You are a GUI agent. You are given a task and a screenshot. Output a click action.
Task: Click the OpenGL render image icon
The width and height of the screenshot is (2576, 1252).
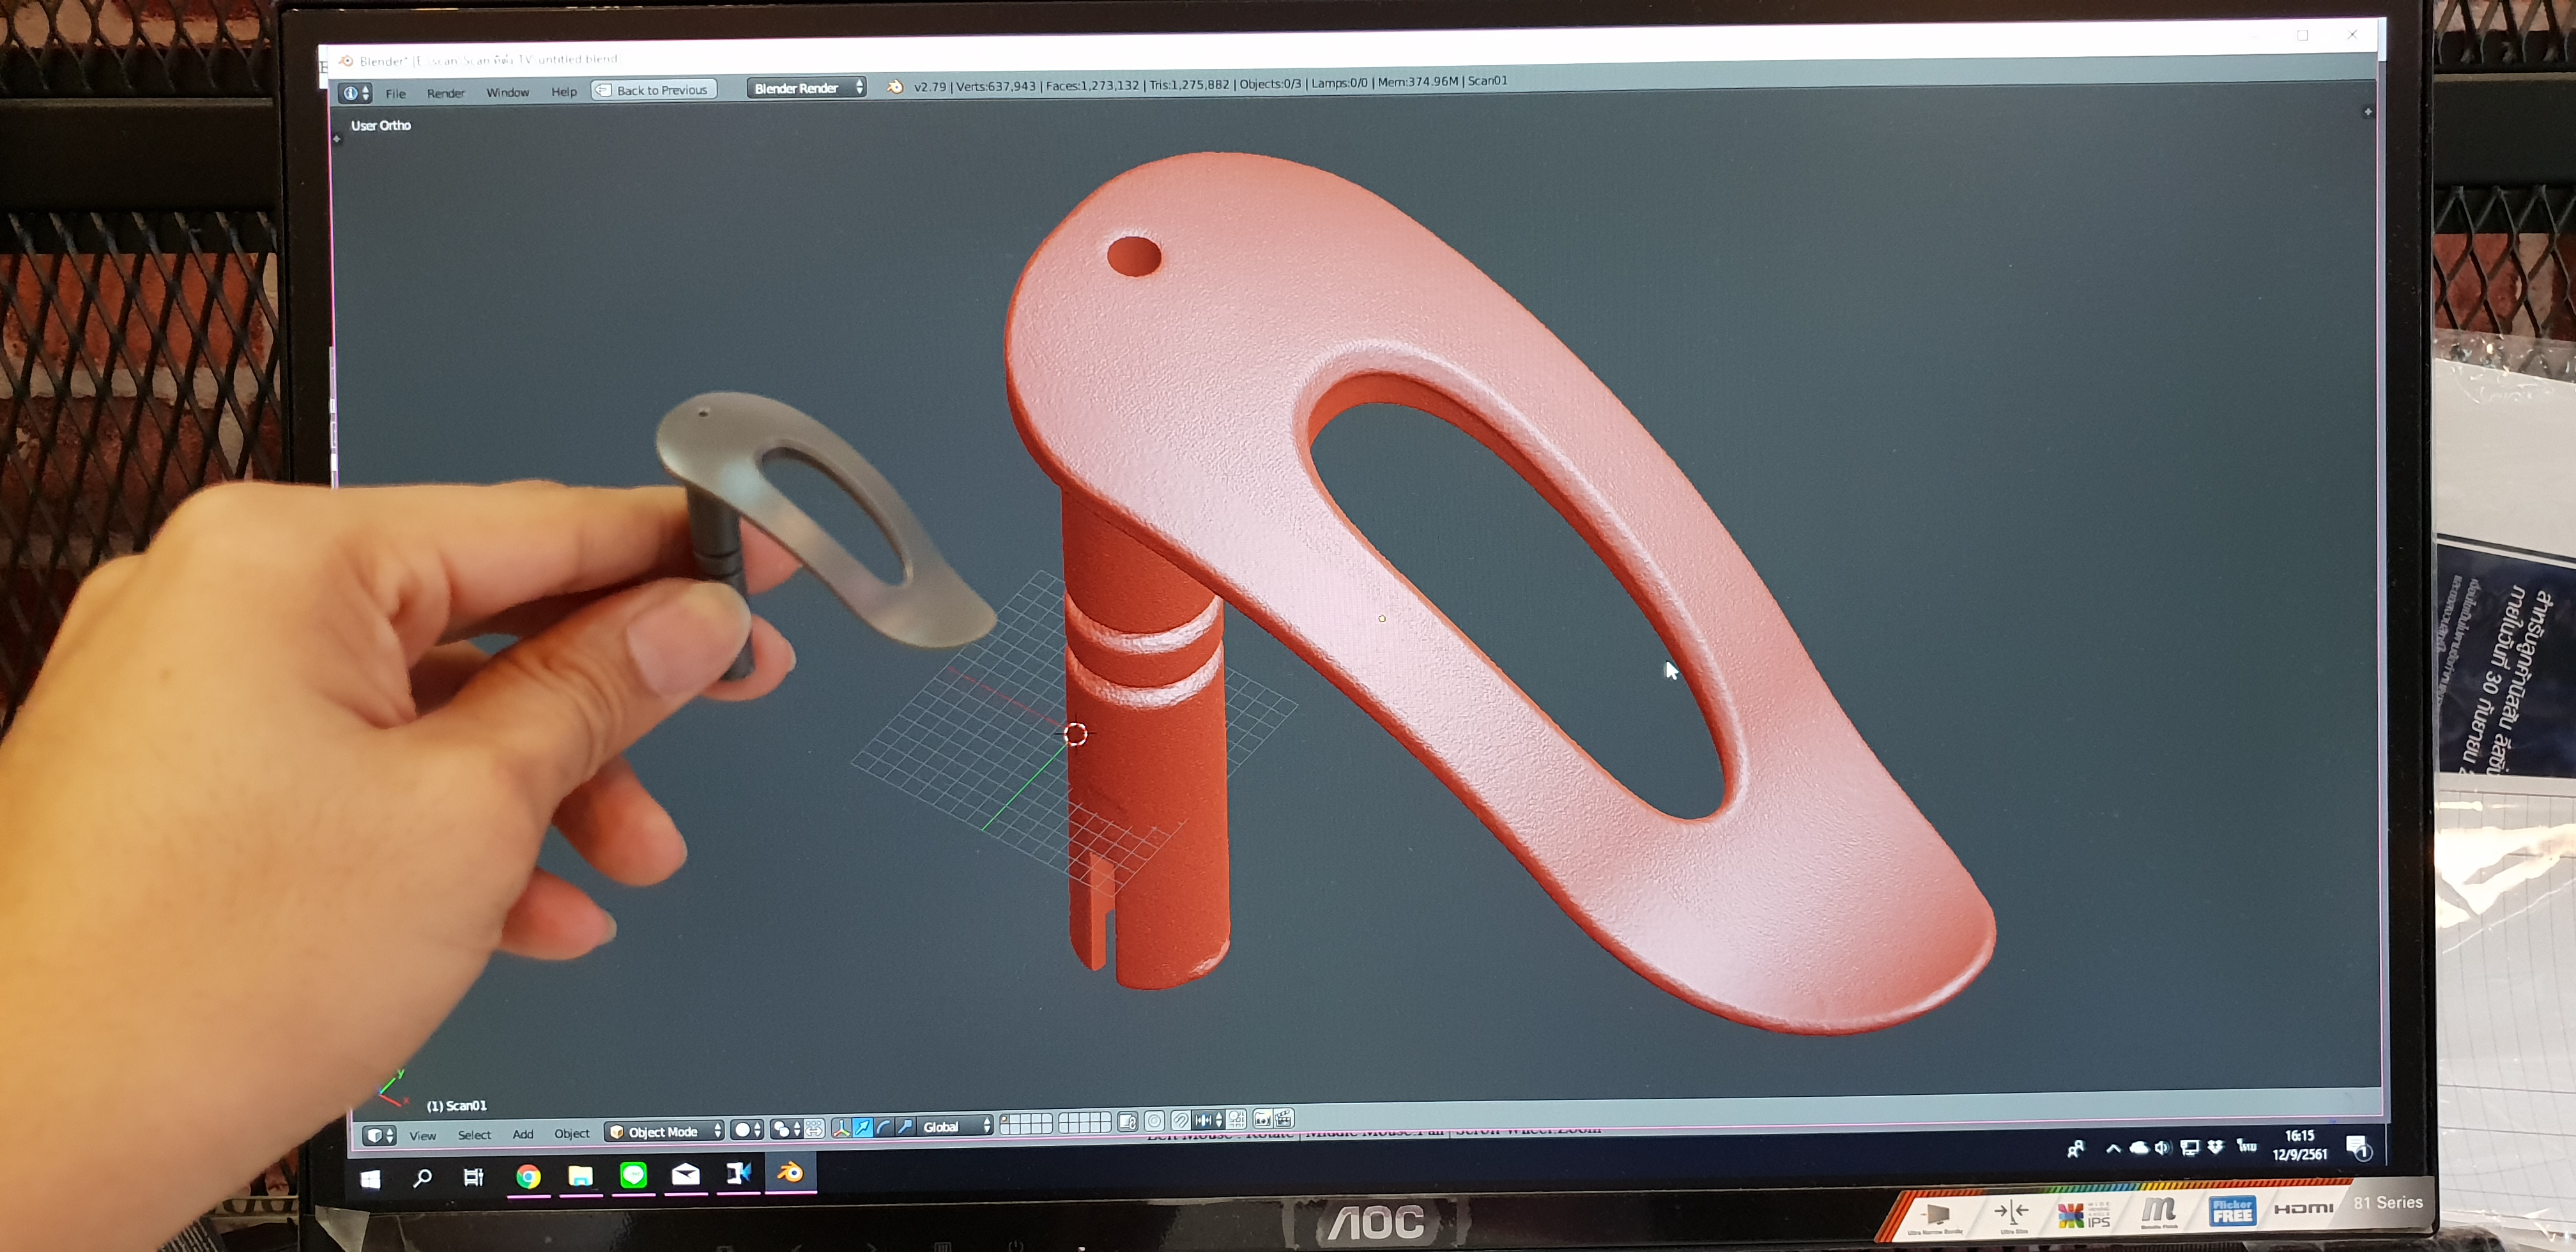coord(1263,1119)
